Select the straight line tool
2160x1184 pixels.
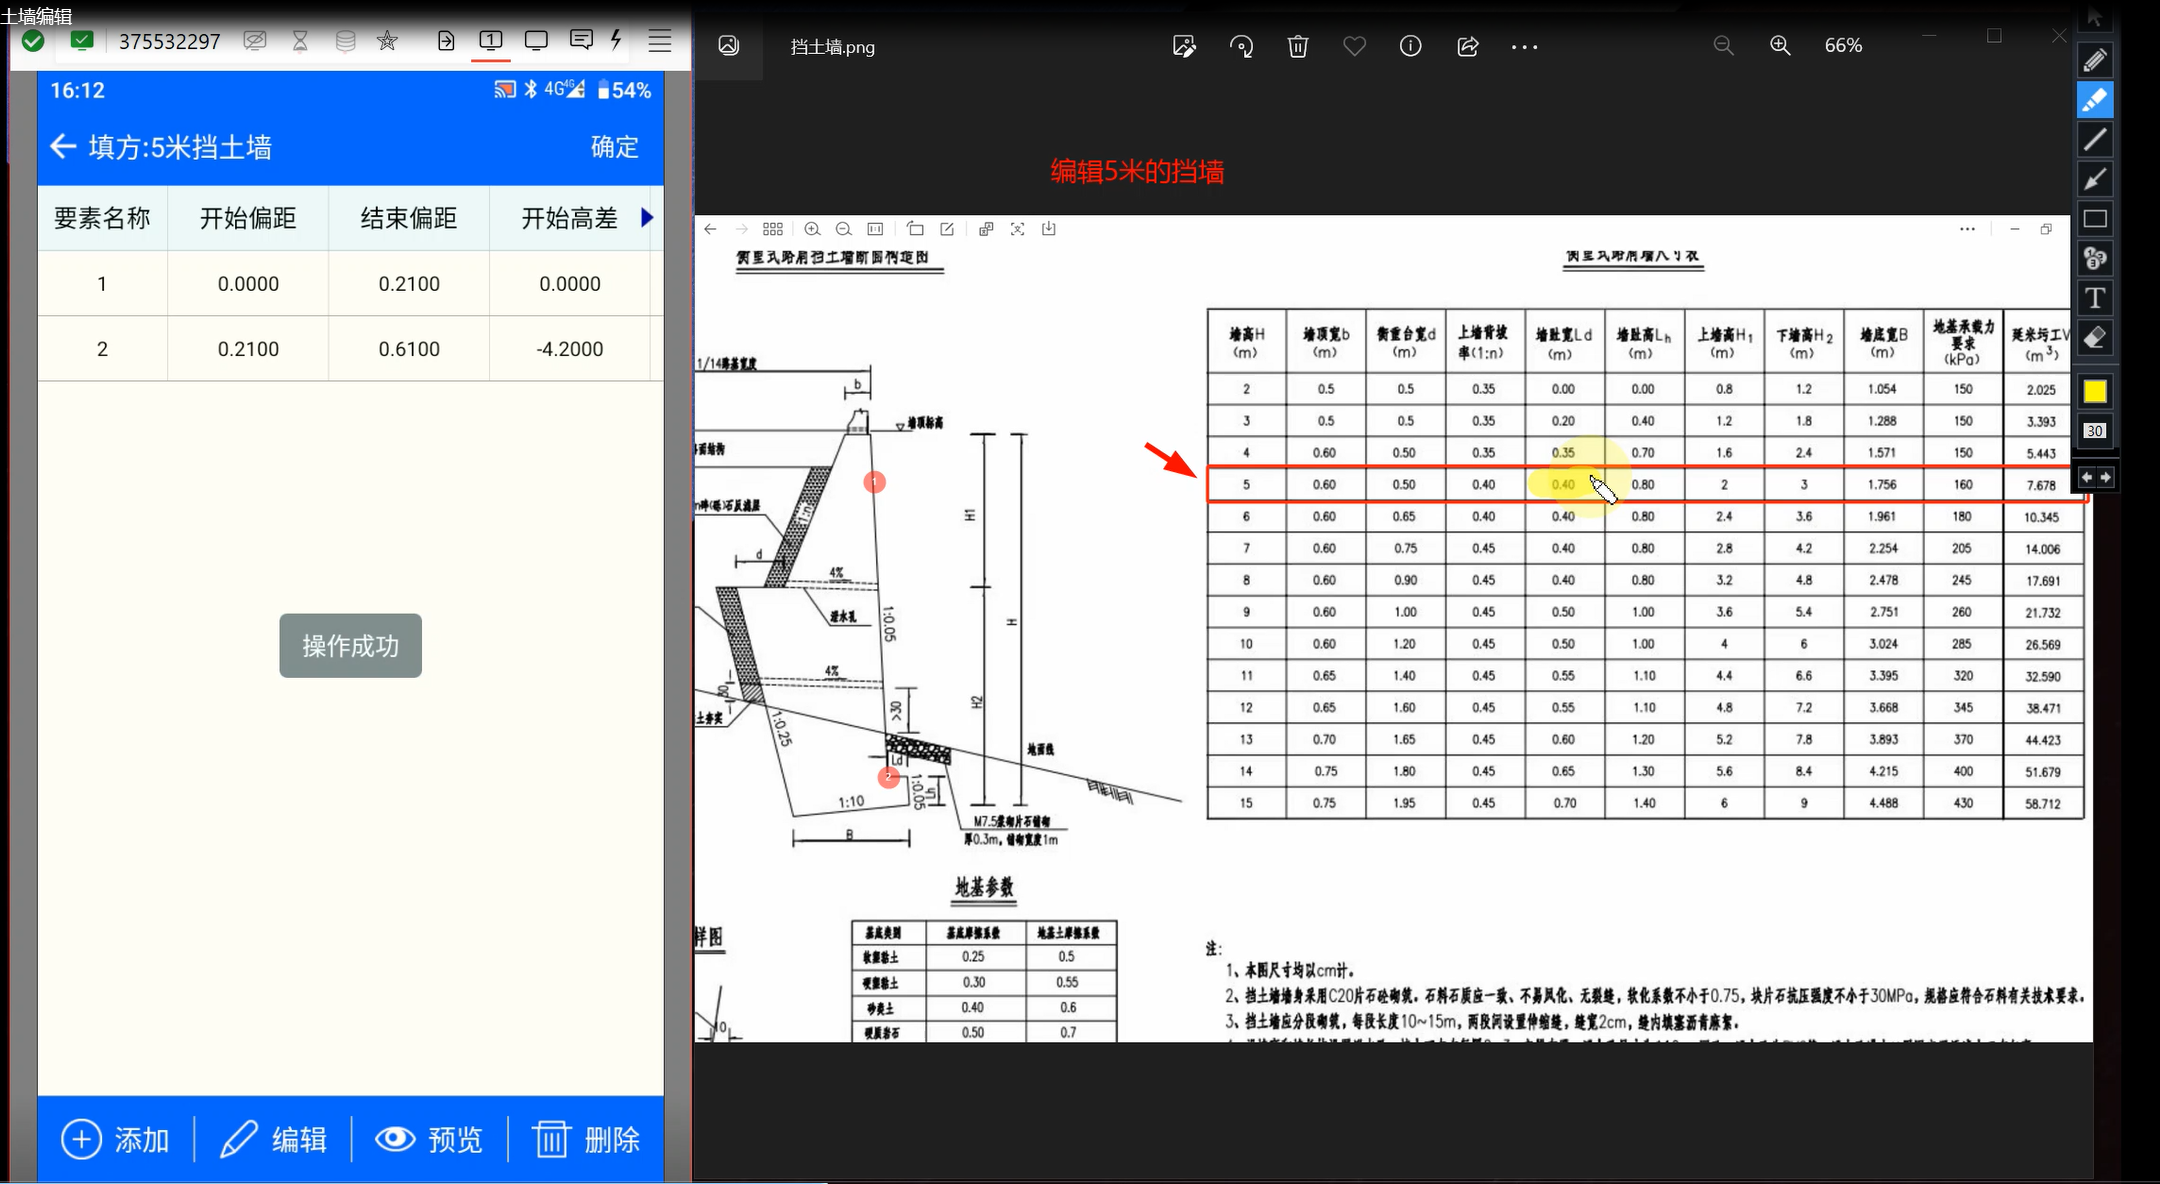[2095, 140]
